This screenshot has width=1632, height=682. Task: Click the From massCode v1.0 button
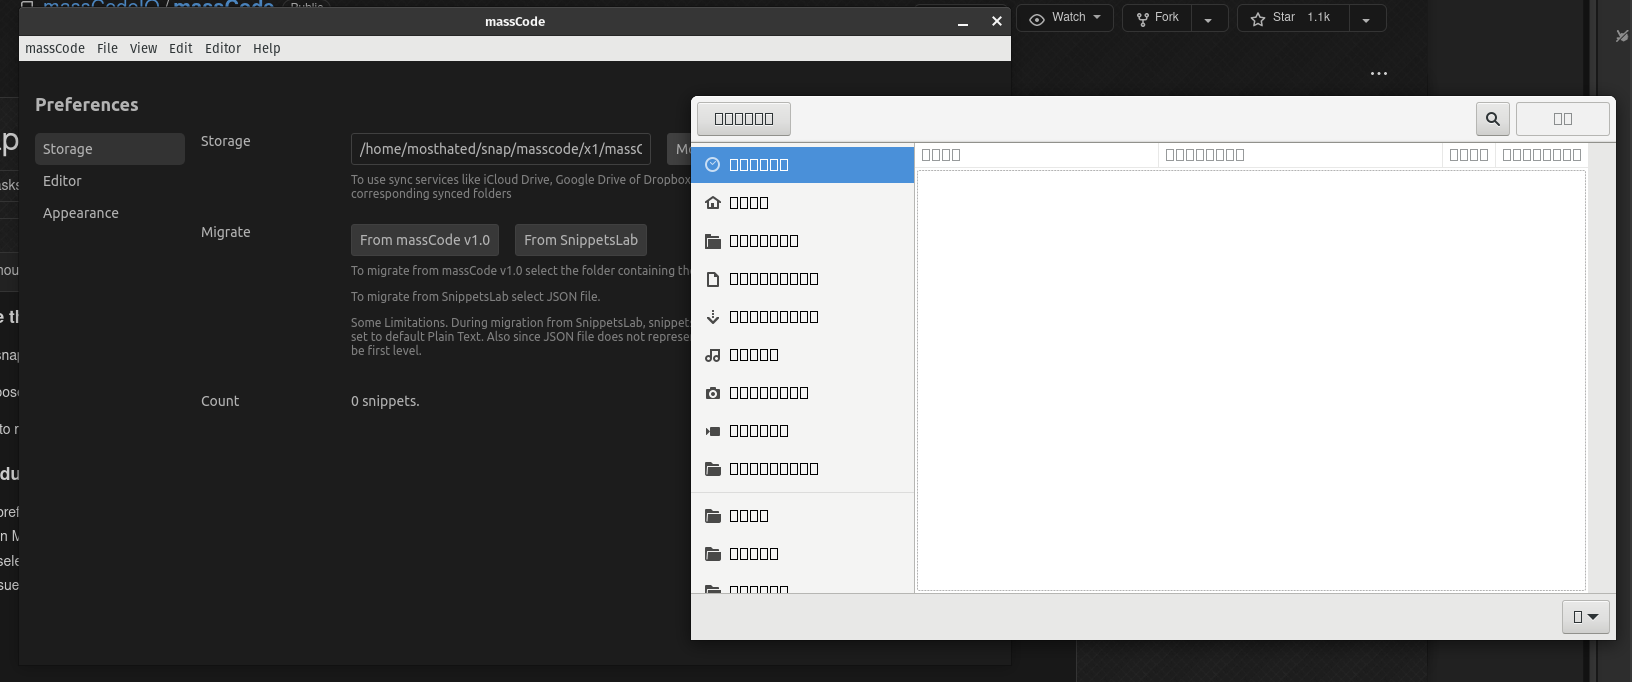coord(424,240)
